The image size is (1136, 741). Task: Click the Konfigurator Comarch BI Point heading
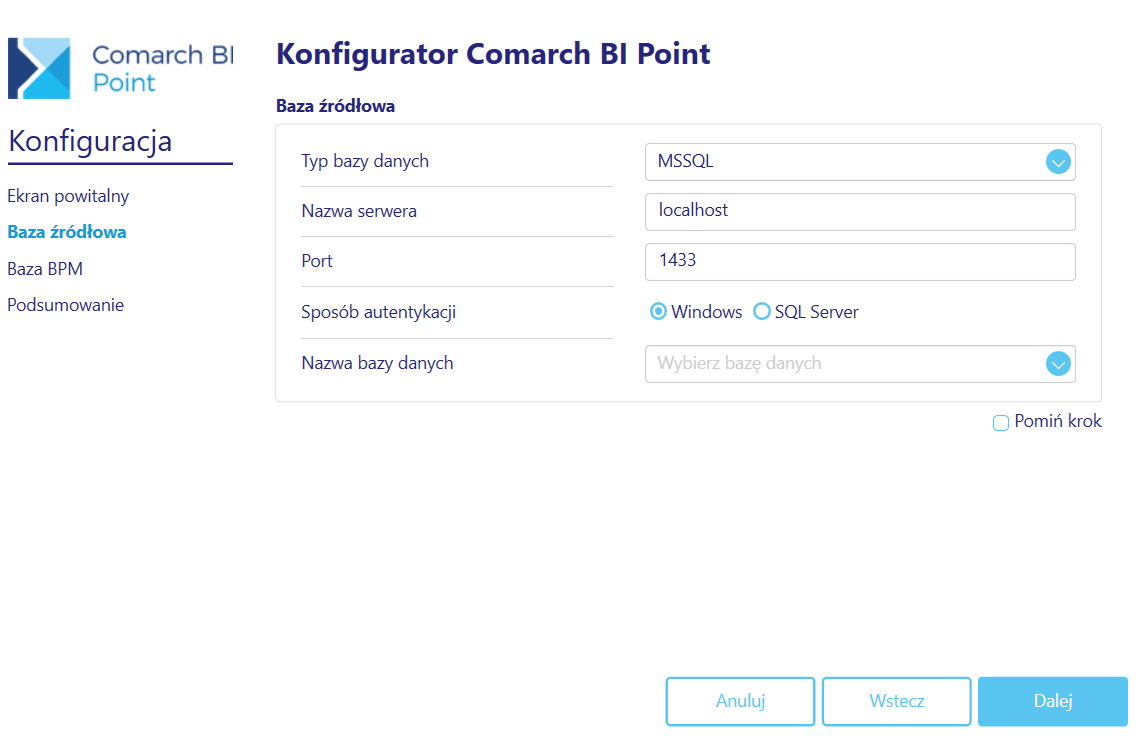493,54
